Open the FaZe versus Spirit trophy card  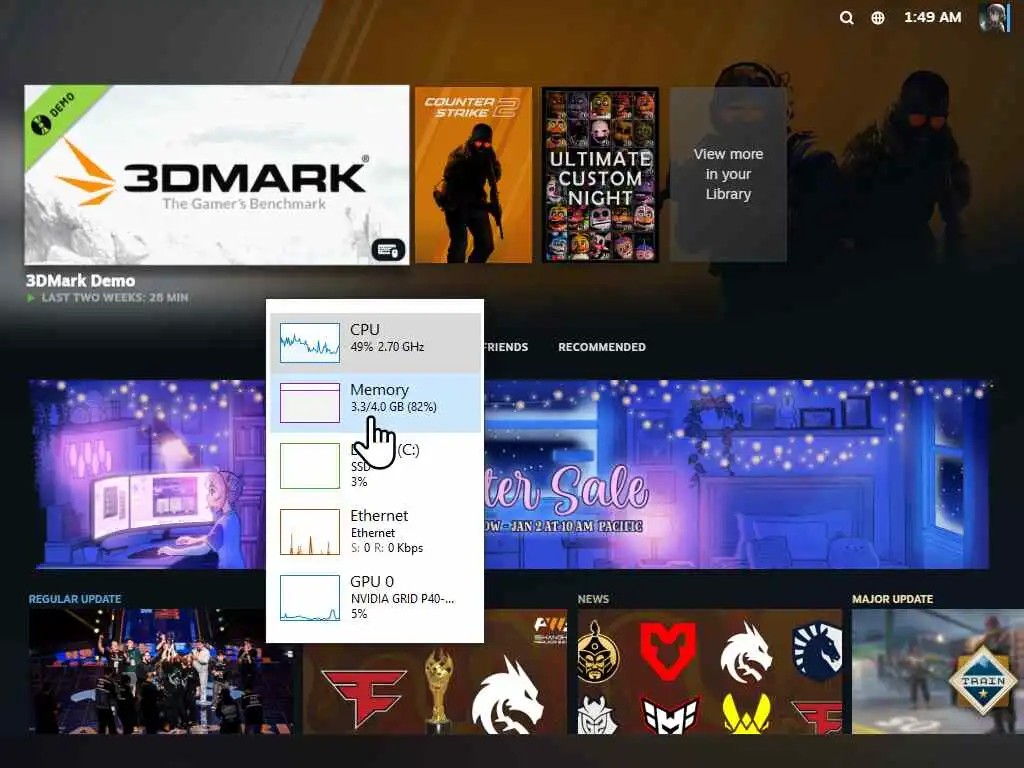[x=434, y=672]
